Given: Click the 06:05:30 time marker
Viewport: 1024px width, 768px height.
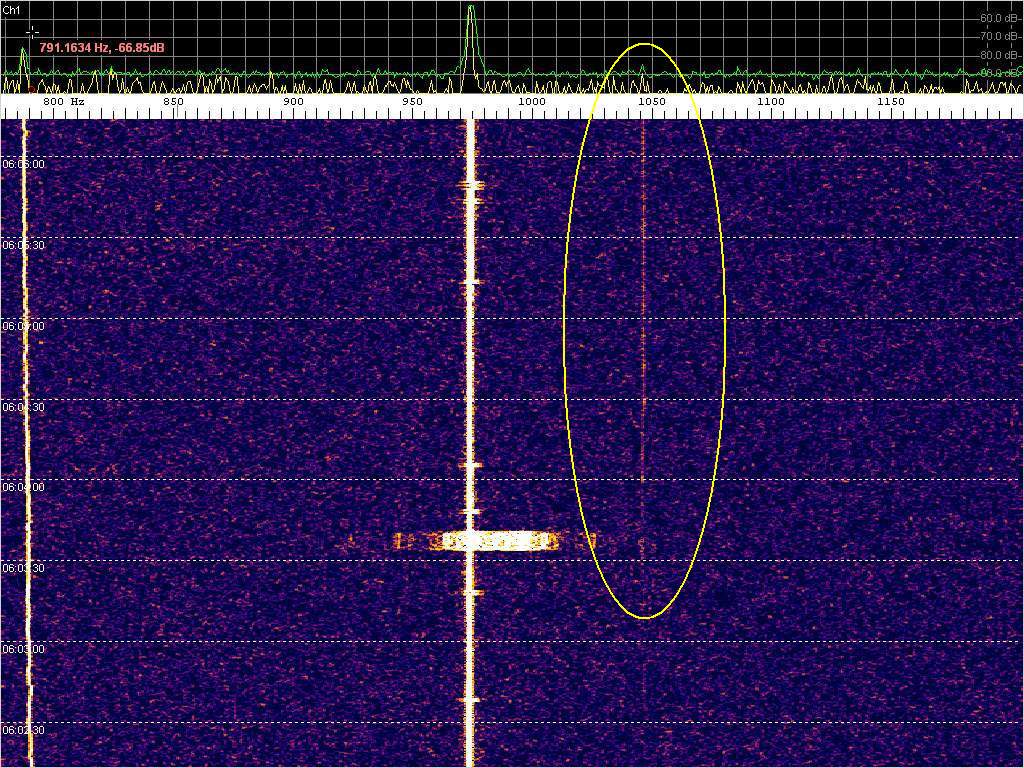Looking at the screenshot, I should pyautogui.click(x=23, y=245).
